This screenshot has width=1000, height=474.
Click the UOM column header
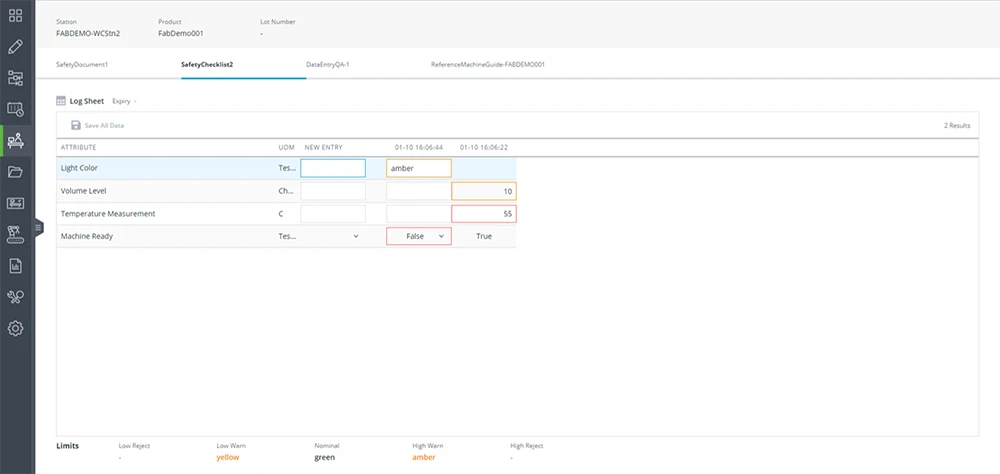click(287, 147)
